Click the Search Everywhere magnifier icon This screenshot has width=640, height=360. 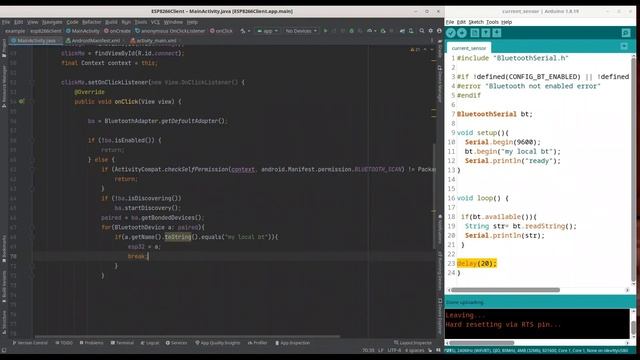(422, 31)
